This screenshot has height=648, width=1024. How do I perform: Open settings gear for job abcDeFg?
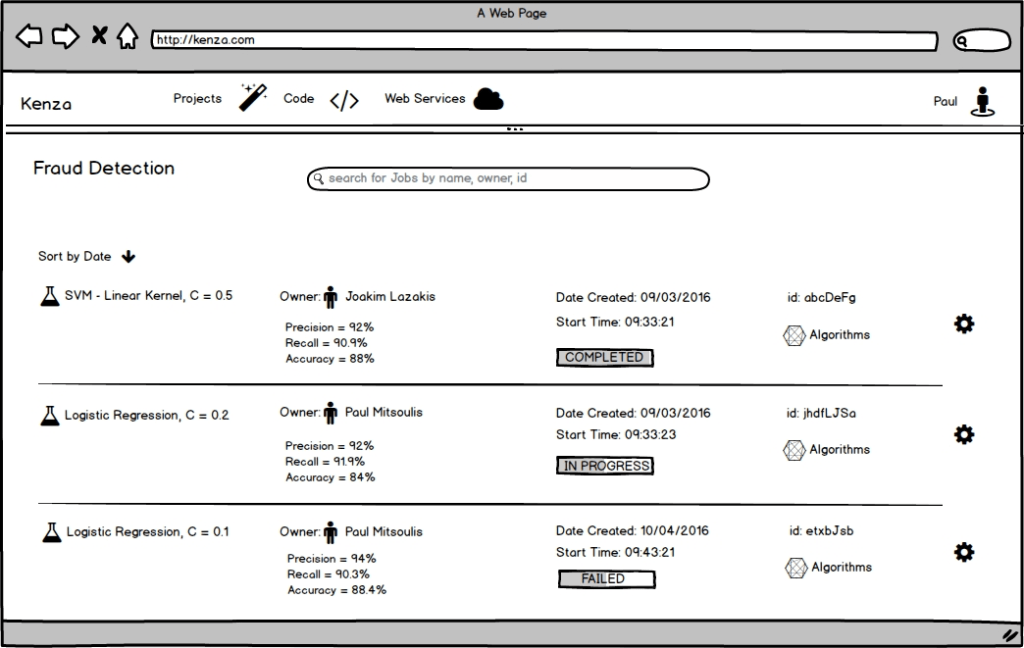(964, 323)
